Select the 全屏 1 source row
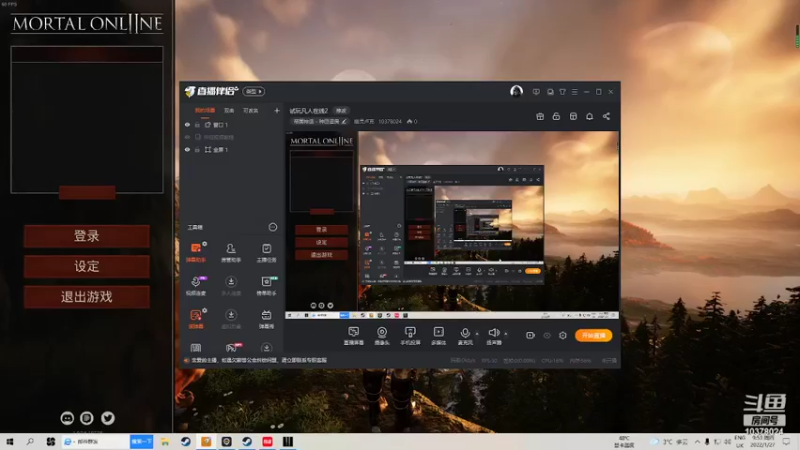The width and height of the screenshot is (800, 450). [232, 149]
